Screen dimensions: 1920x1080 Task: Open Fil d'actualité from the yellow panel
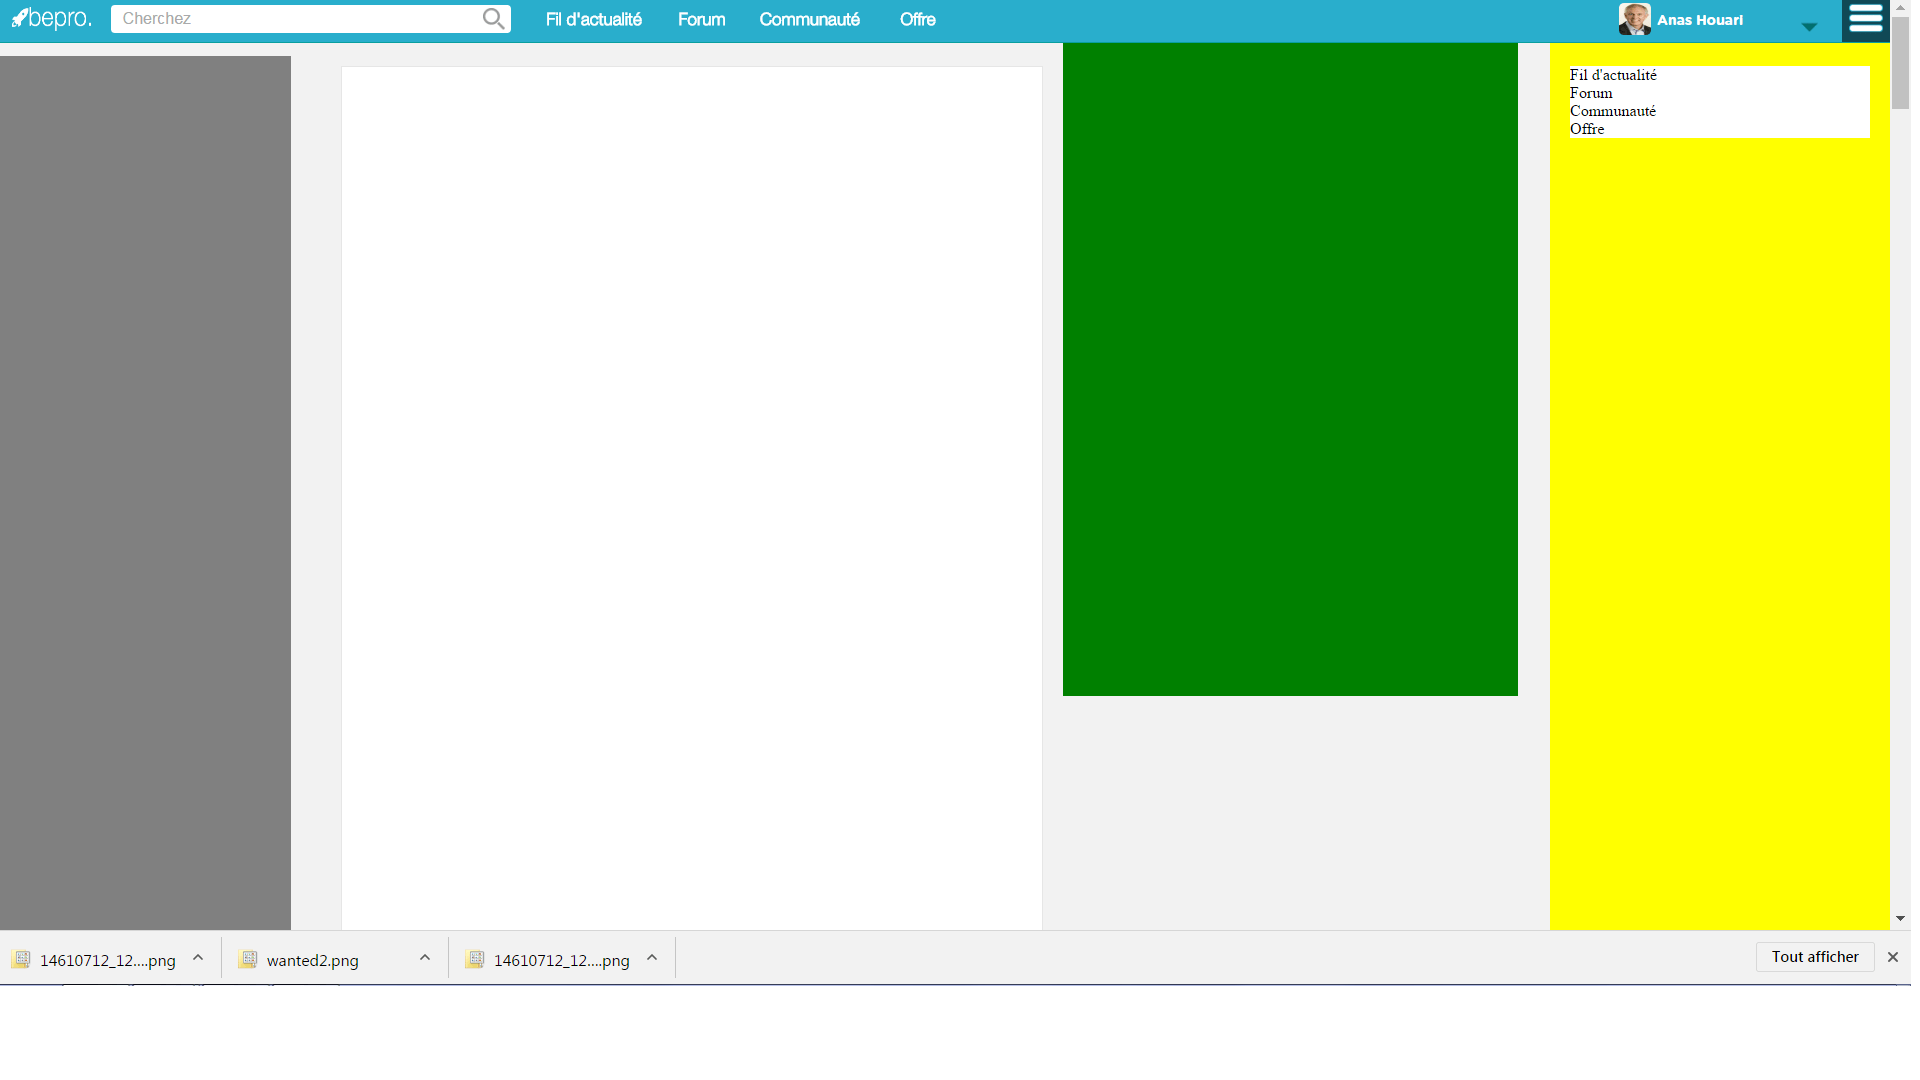pyautogui.click(x=1611, y=74)
